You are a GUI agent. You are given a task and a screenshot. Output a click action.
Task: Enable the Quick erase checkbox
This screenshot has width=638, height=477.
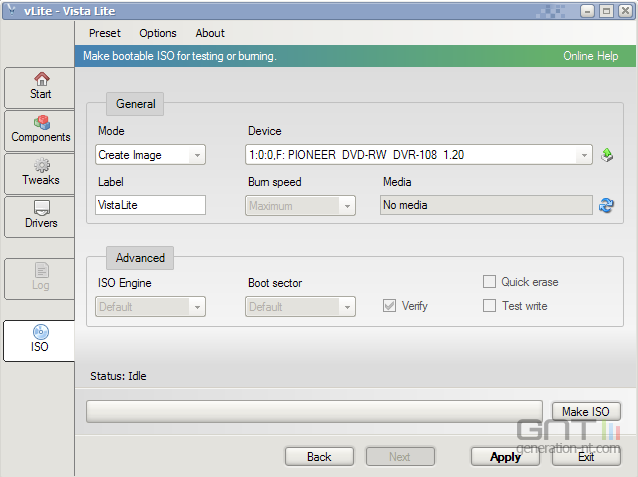click(489, 282)
